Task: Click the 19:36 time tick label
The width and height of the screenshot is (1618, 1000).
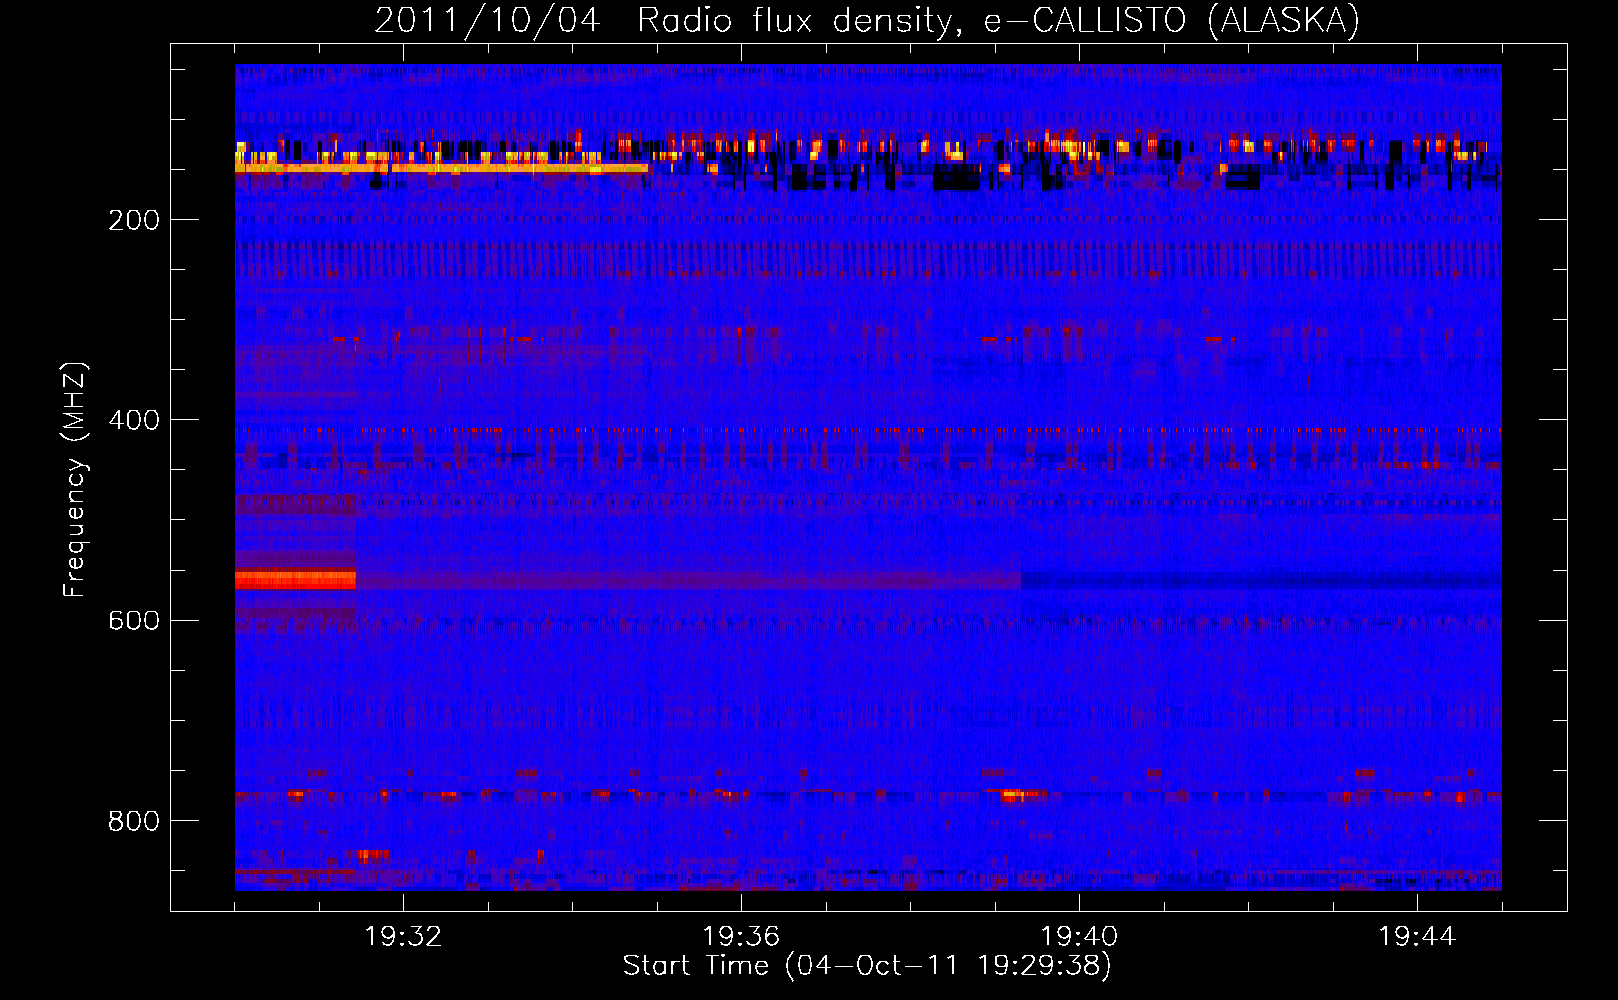Action: tap(741, 937)
